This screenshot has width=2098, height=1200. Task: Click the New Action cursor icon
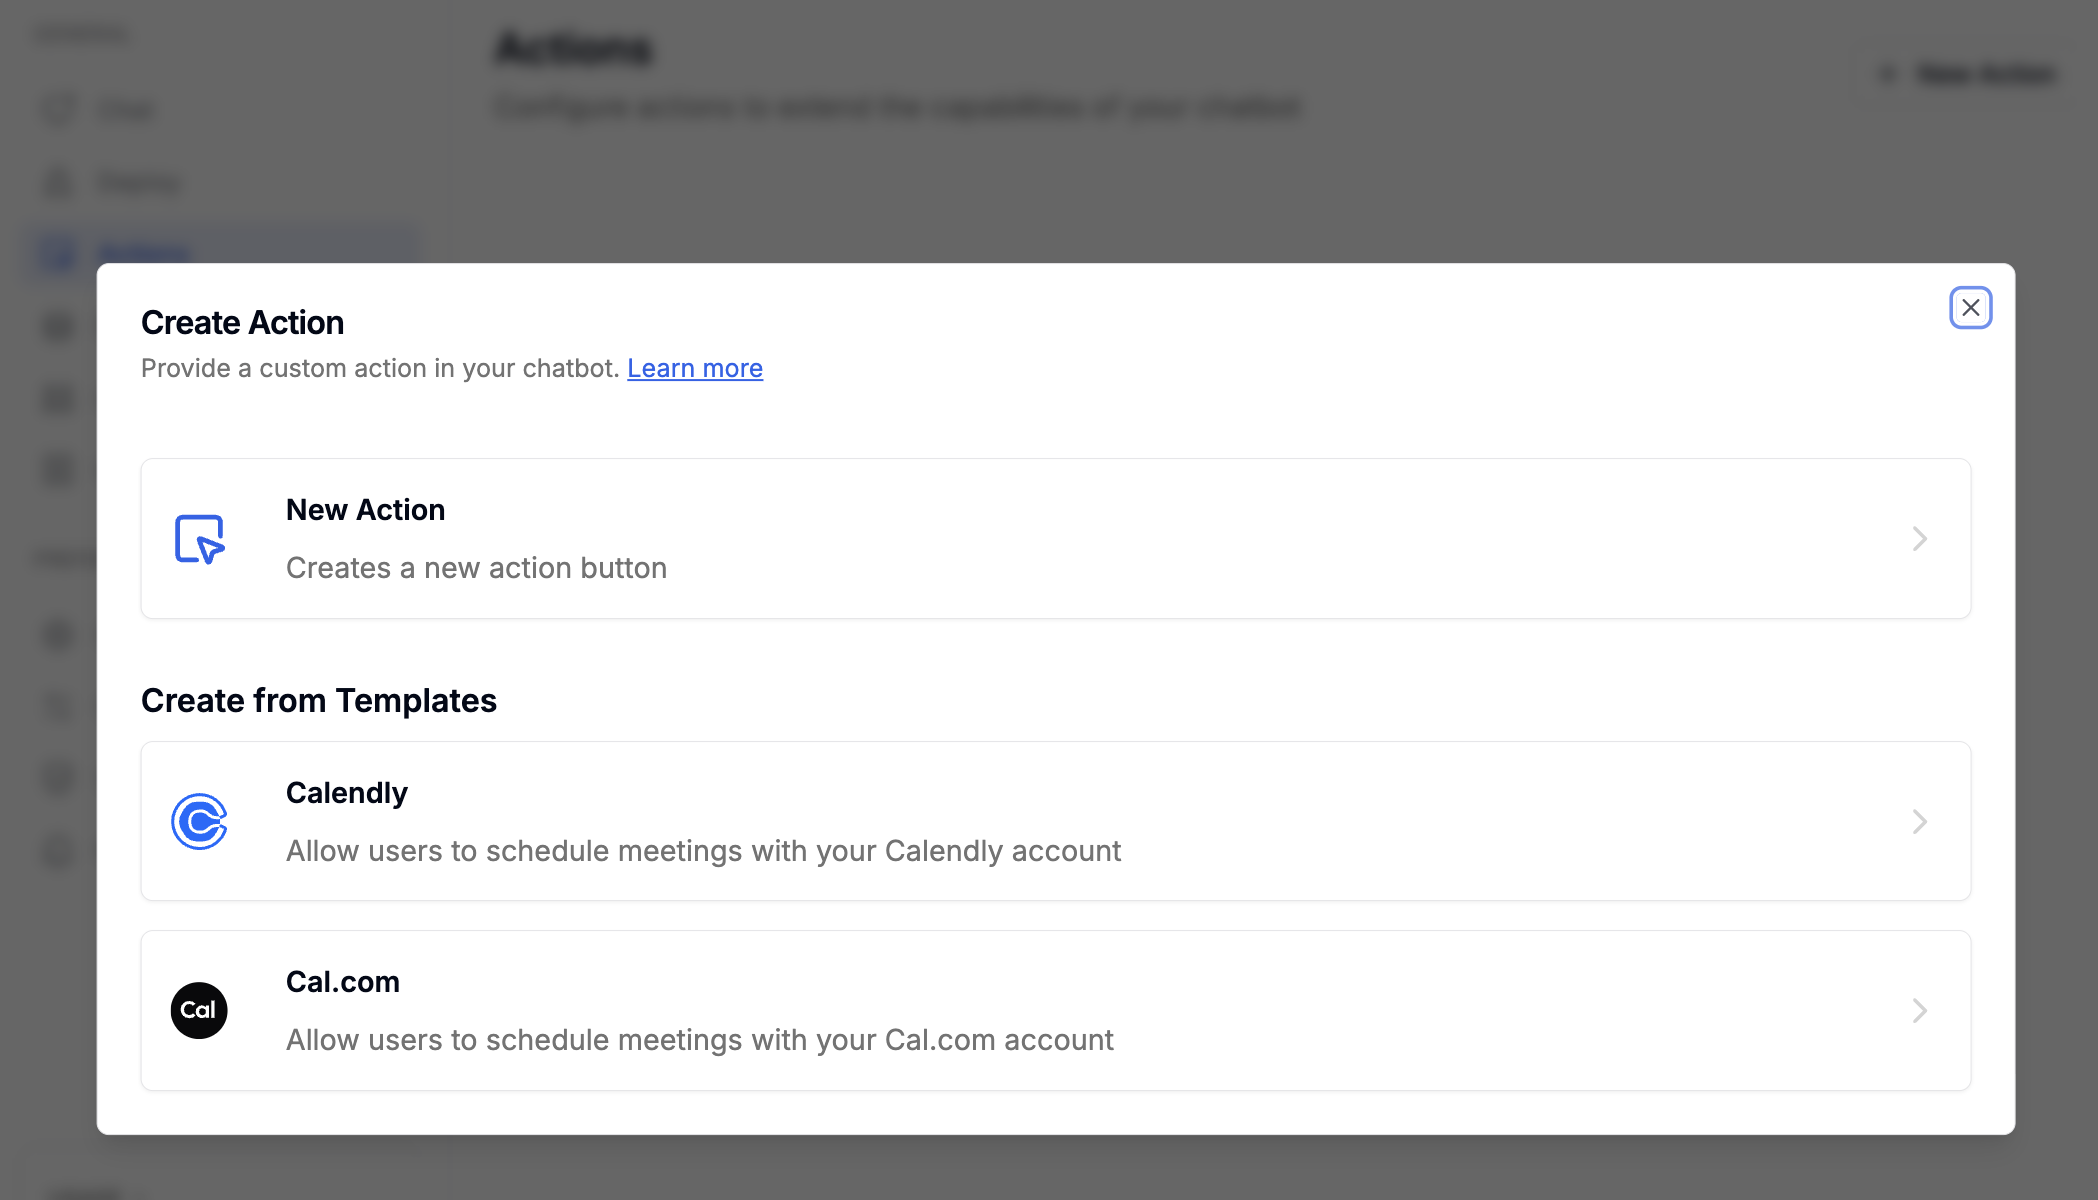[200, 539]
